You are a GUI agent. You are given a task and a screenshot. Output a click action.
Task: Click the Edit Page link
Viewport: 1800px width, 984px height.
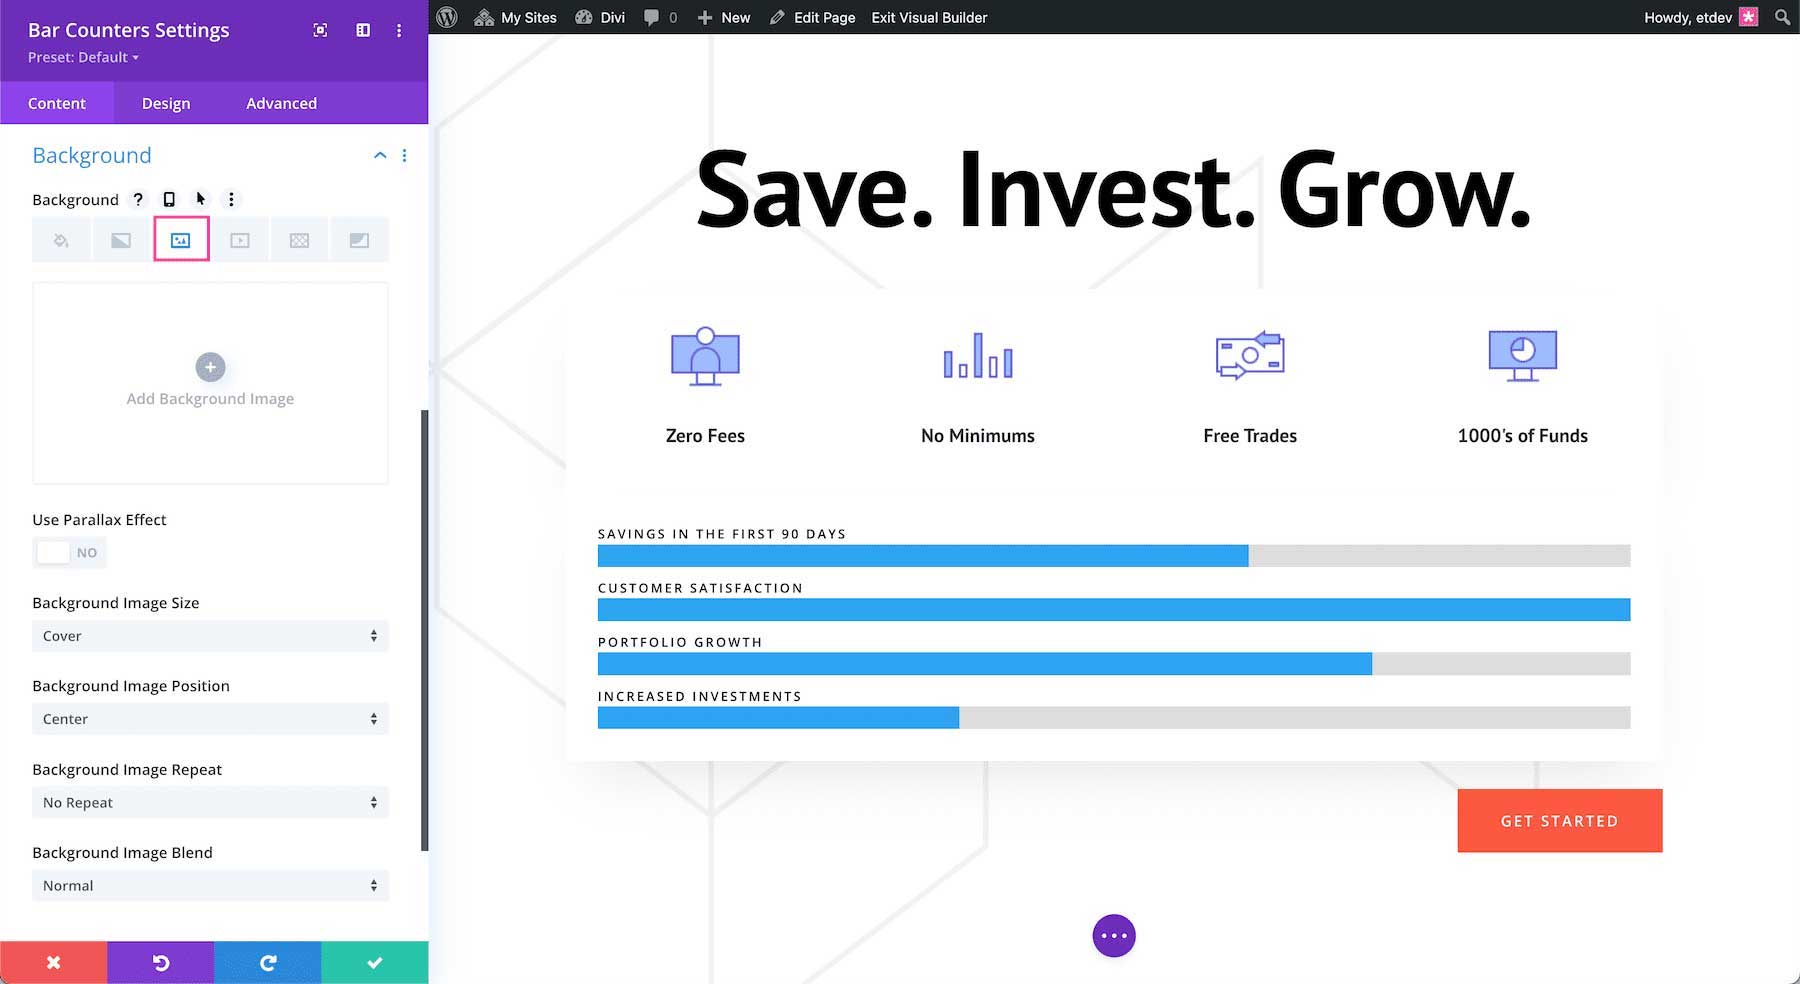click(812, 17)
